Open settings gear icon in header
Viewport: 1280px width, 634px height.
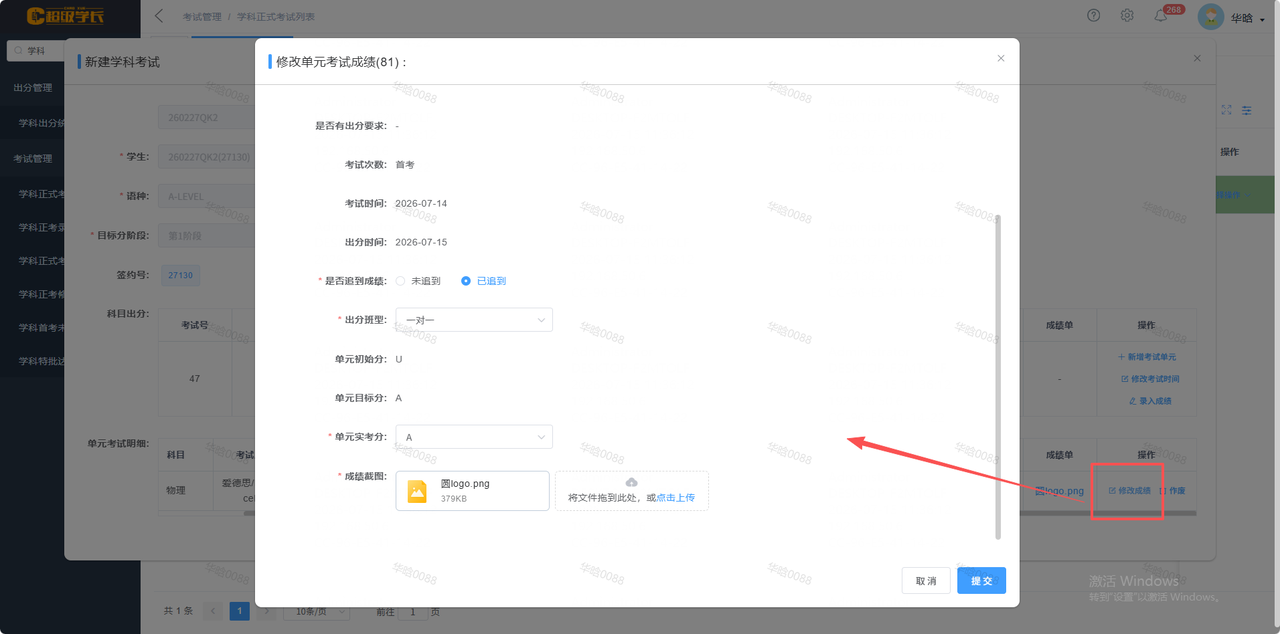coord(1127,16)
